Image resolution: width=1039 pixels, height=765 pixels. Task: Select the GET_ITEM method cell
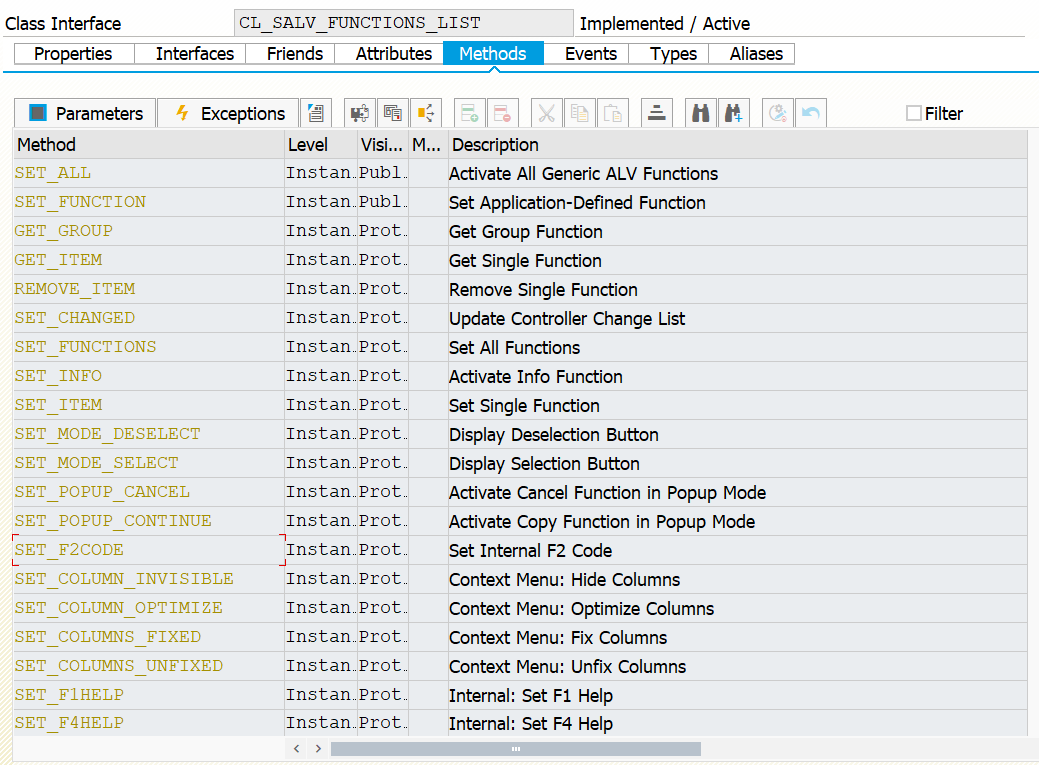coord(149,261)
